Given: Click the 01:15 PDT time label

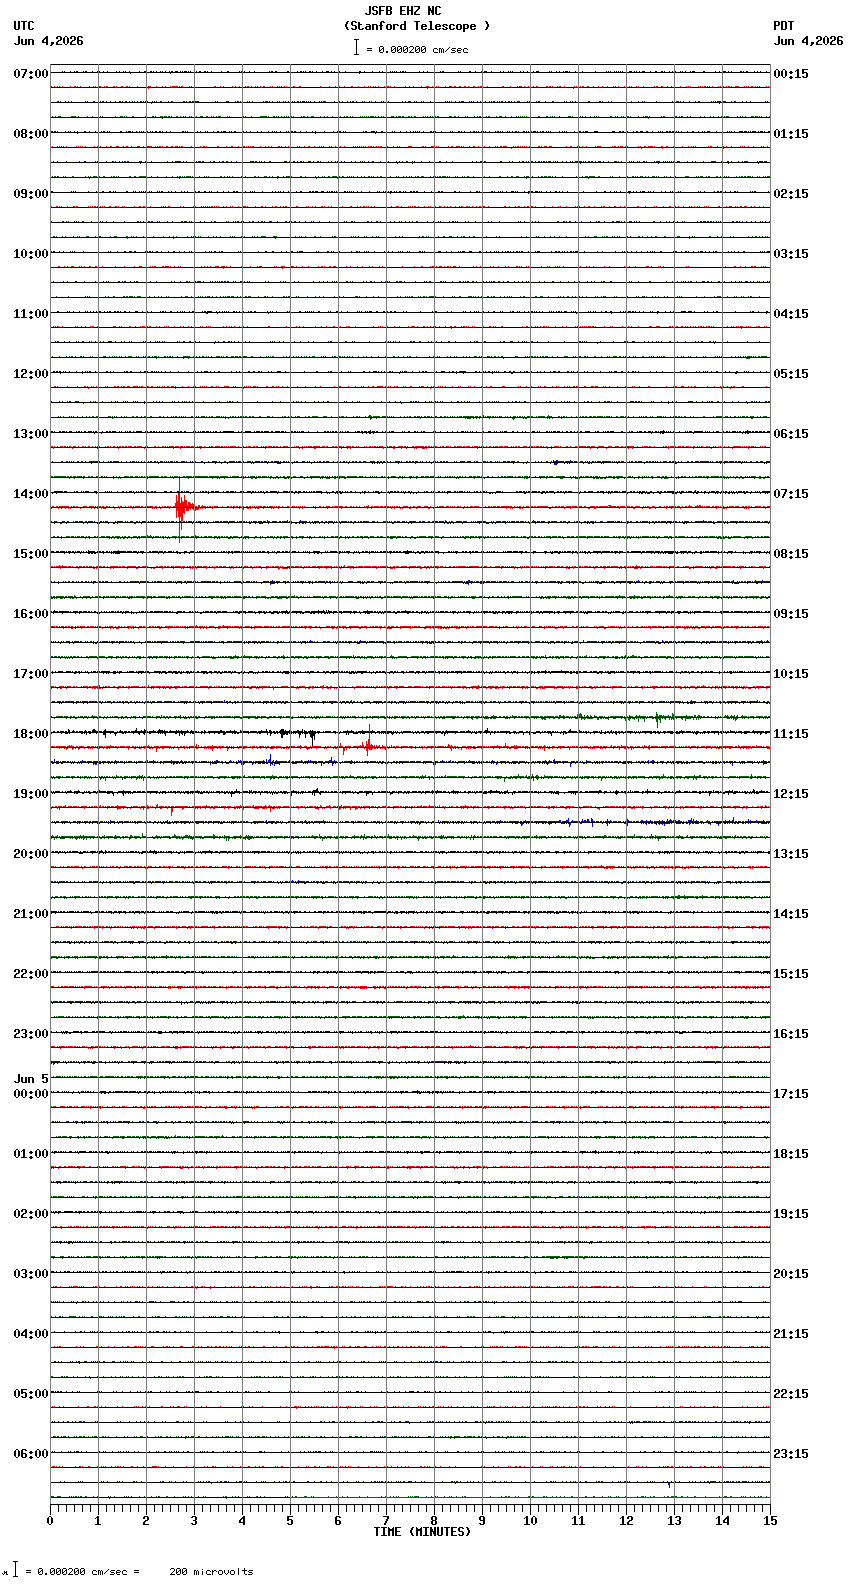Looking at the screenshot, I should (791, 134).
